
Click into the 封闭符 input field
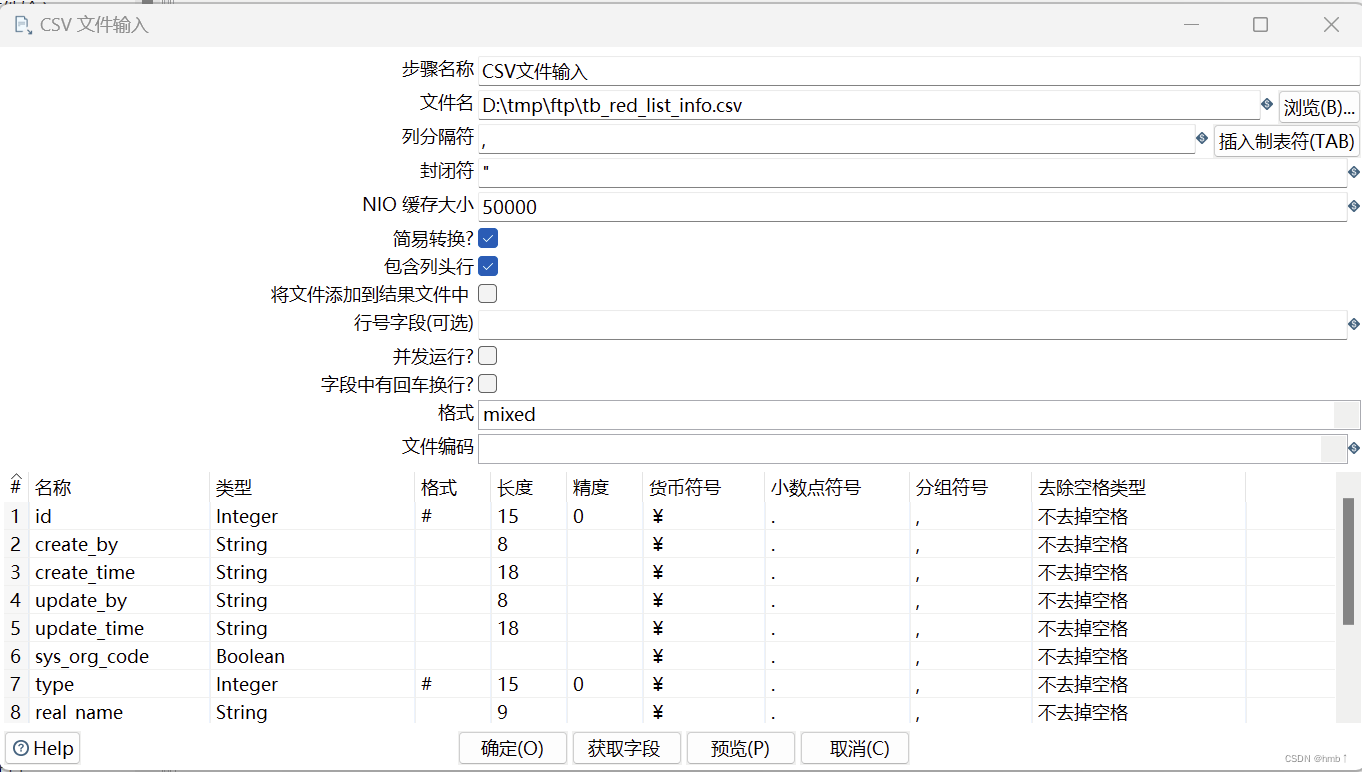912,172
